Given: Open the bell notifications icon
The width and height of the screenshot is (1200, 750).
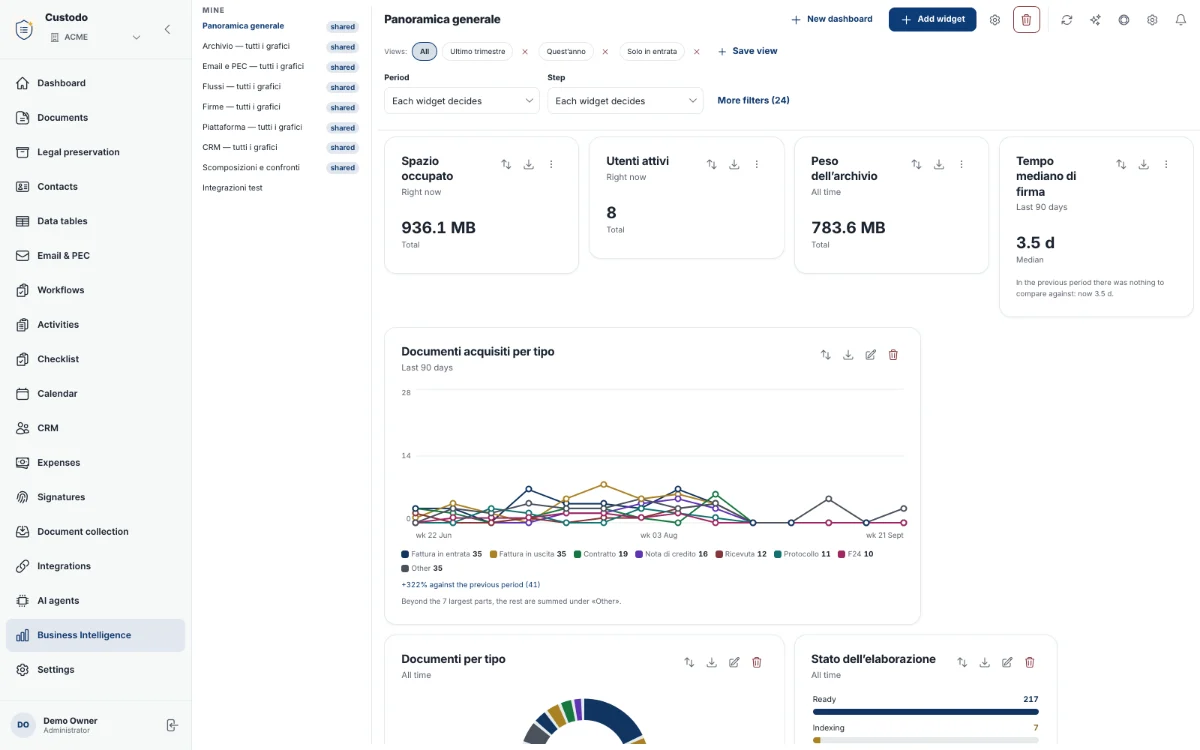Looking at the screenshot, I should click(1180, 20).
